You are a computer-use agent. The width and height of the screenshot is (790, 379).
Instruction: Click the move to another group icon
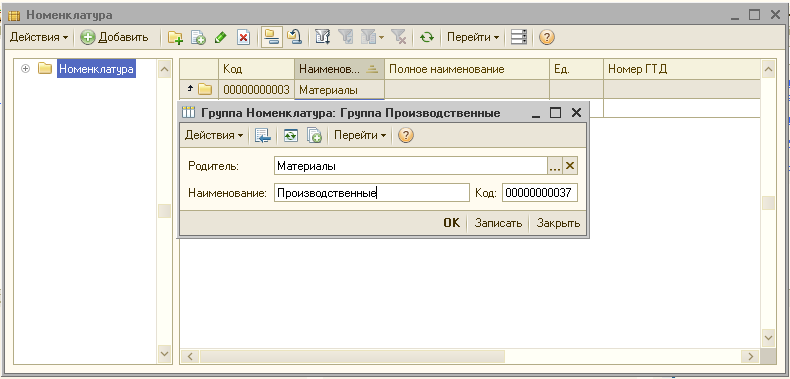pyautogui.click(x=294, y=37)
